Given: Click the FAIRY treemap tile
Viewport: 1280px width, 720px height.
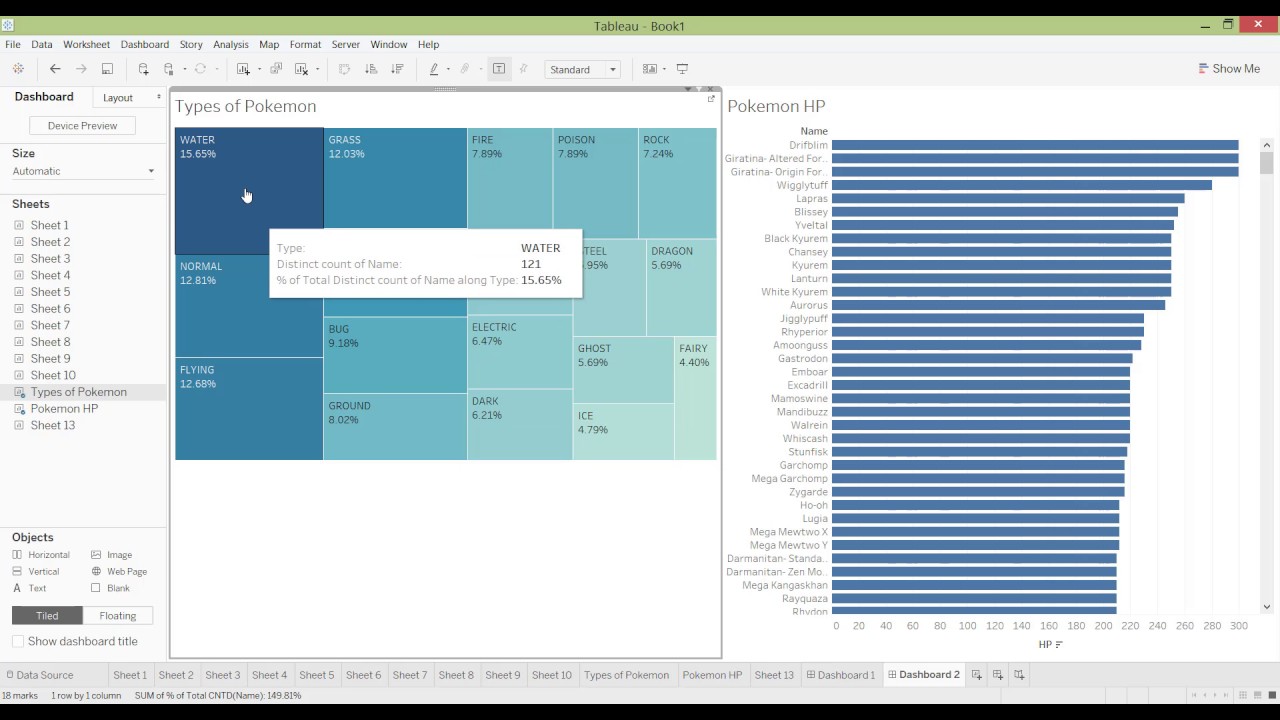Looking at the screenshot, I should pos(695,398).
